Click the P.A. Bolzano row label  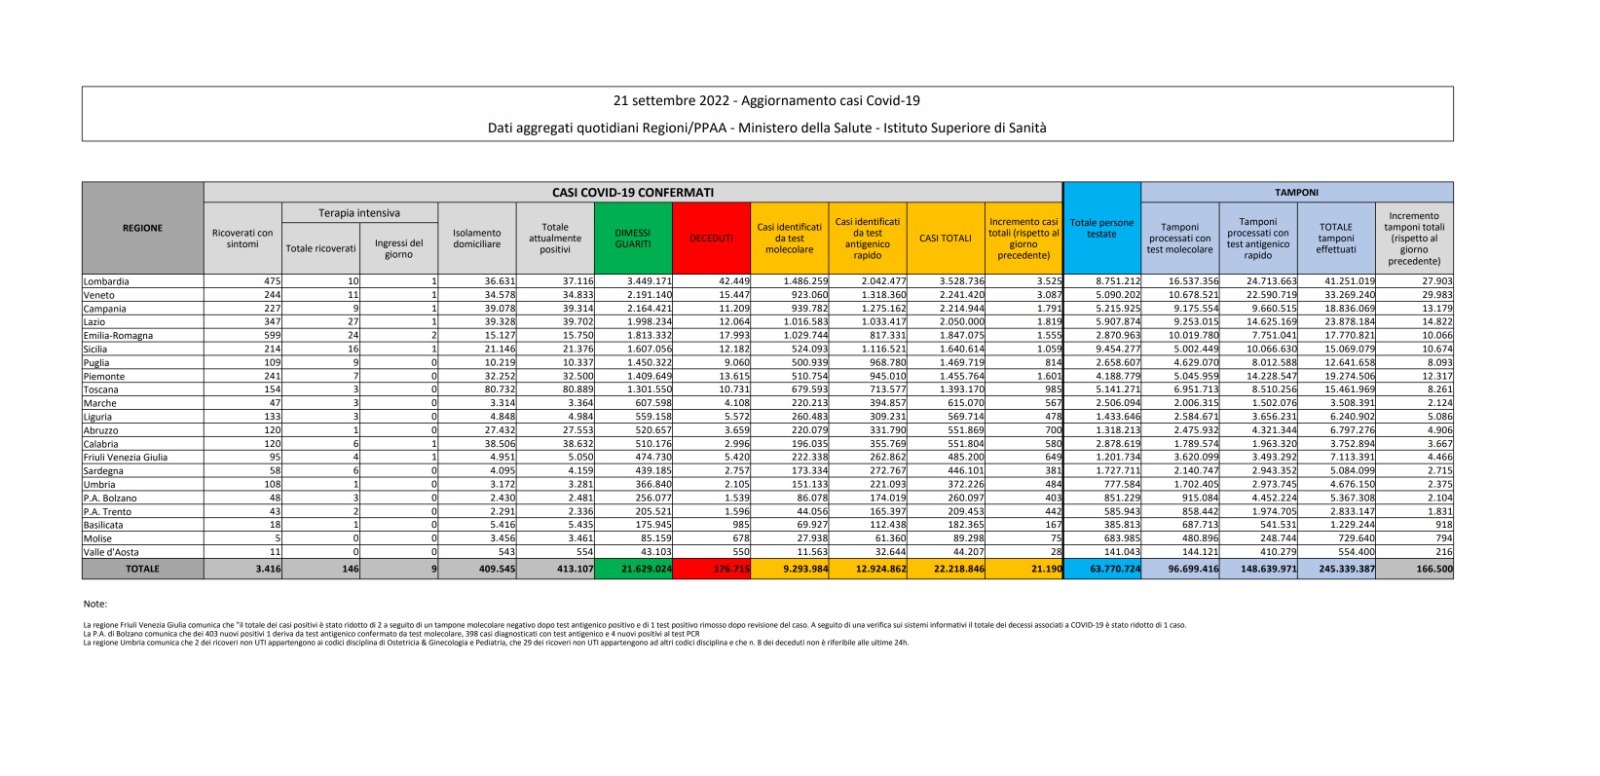tap(110, 498)
